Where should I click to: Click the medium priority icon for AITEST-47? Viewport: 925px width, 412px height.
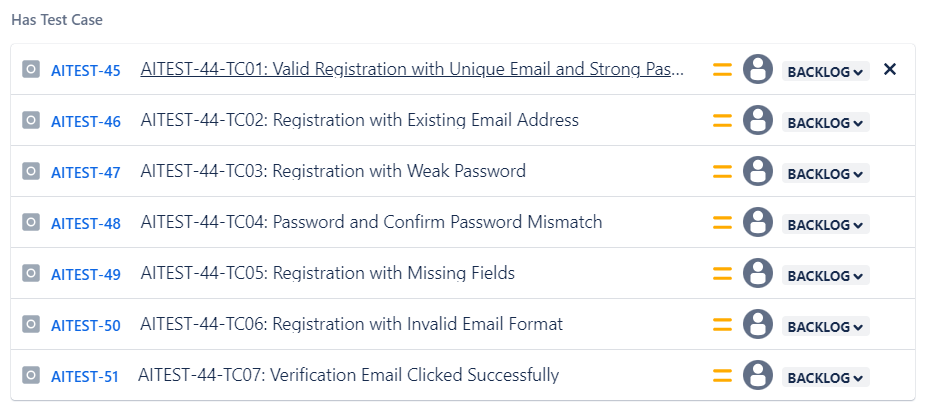click(x=722, y=172)
